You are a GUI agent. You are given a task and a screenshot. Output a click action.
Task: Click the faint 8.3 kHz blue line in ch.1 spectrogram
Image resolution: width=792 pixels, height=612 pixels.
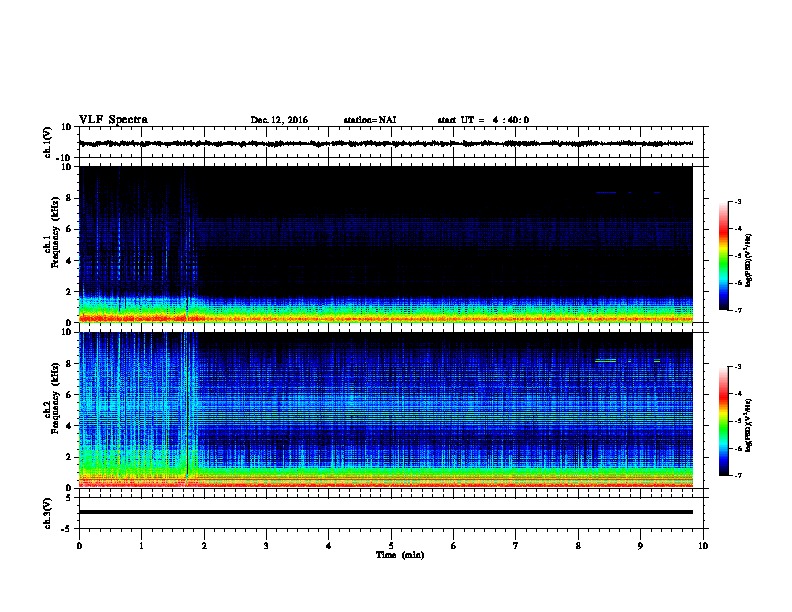coord(606,192)
